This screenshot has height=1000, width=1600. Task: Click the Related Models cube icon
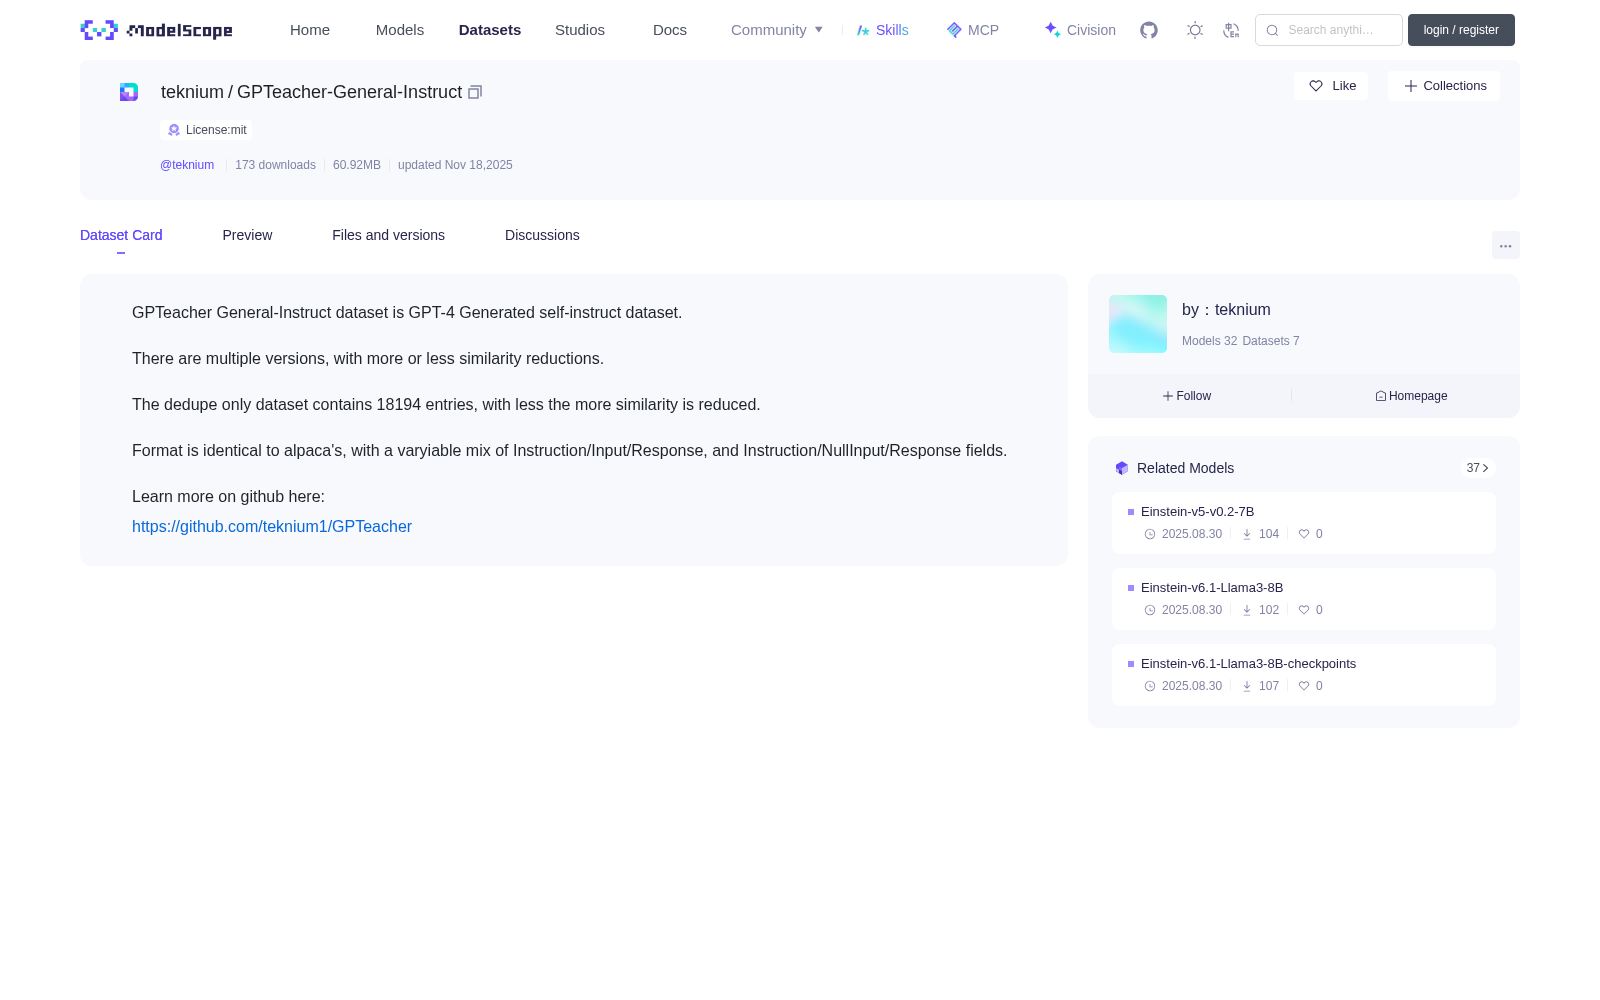coord(1122,468)
